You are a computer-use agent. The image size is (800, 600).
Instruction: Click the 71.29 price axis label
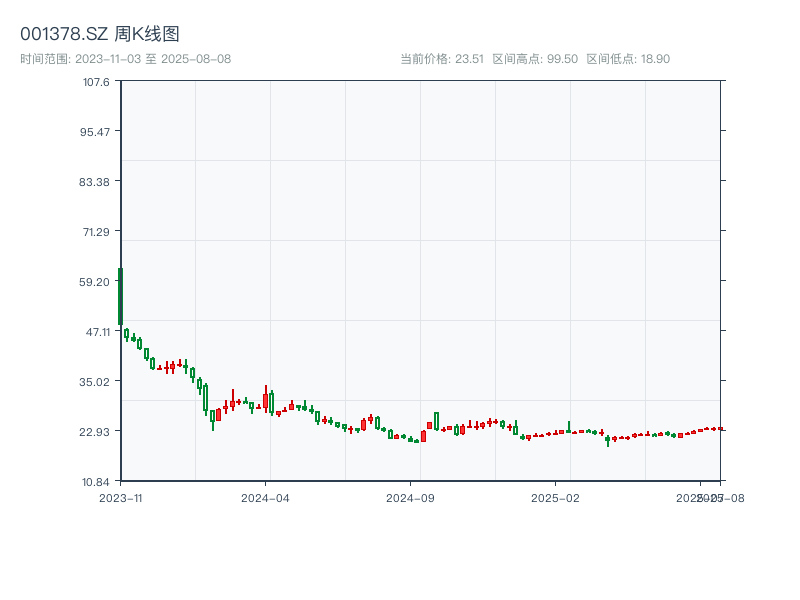coord(97,232)
